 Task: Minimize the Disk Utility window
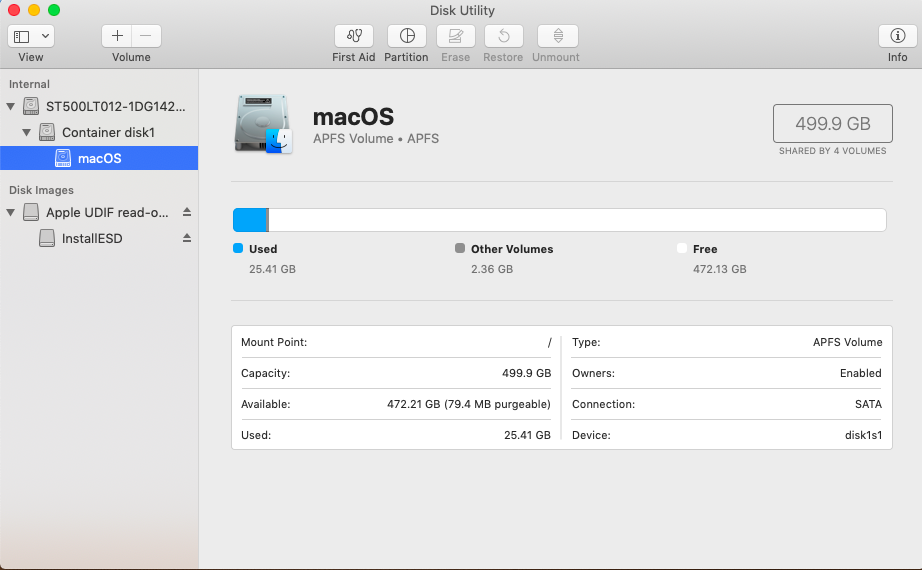click(34, 10)
